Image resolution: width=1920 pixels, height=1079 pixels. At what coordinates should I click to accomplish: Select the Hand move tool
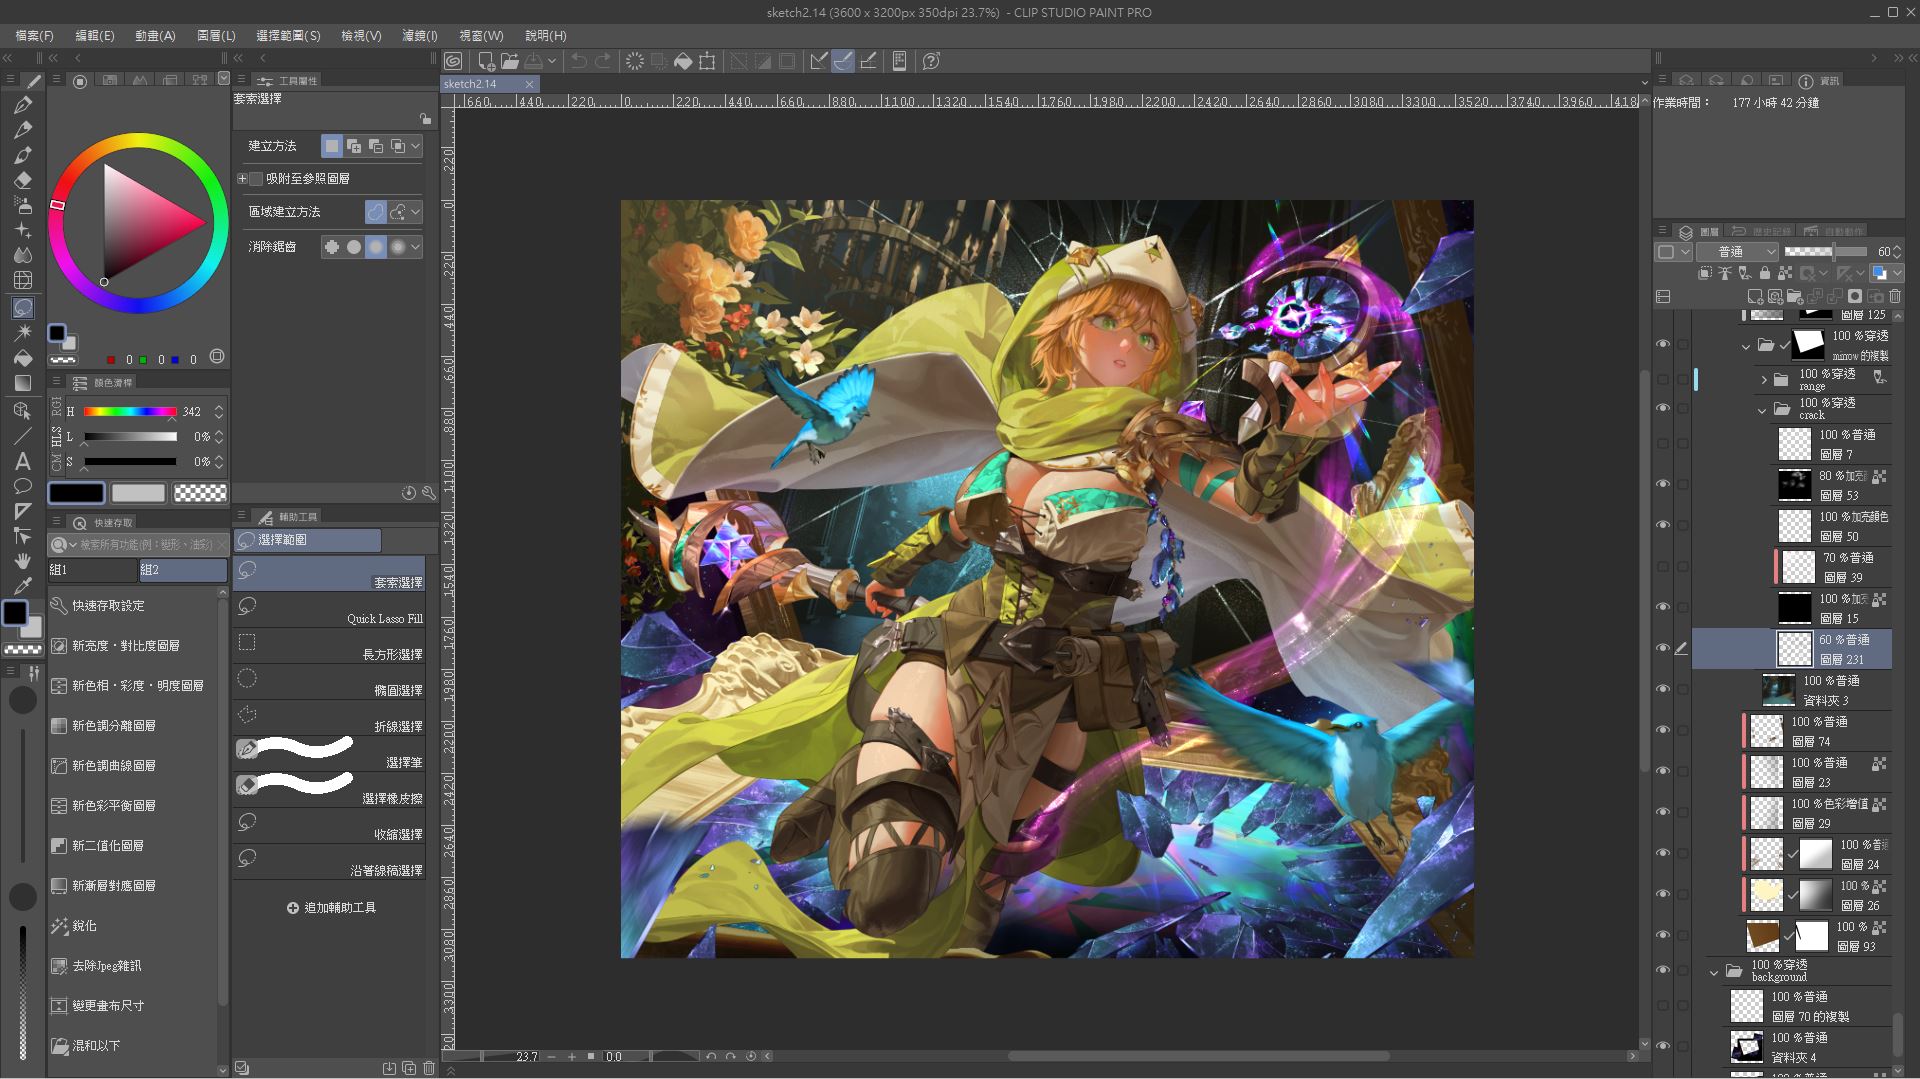pos(22,561)
